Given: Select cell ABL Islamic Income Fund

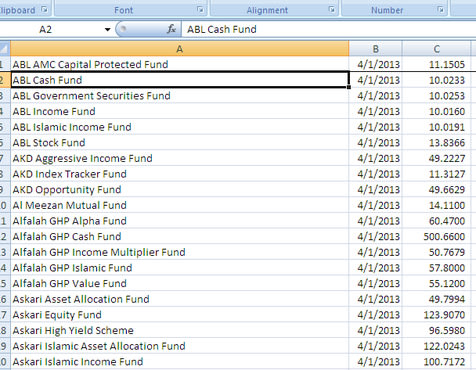Looking at the screenshot, I should coord(180,127).
